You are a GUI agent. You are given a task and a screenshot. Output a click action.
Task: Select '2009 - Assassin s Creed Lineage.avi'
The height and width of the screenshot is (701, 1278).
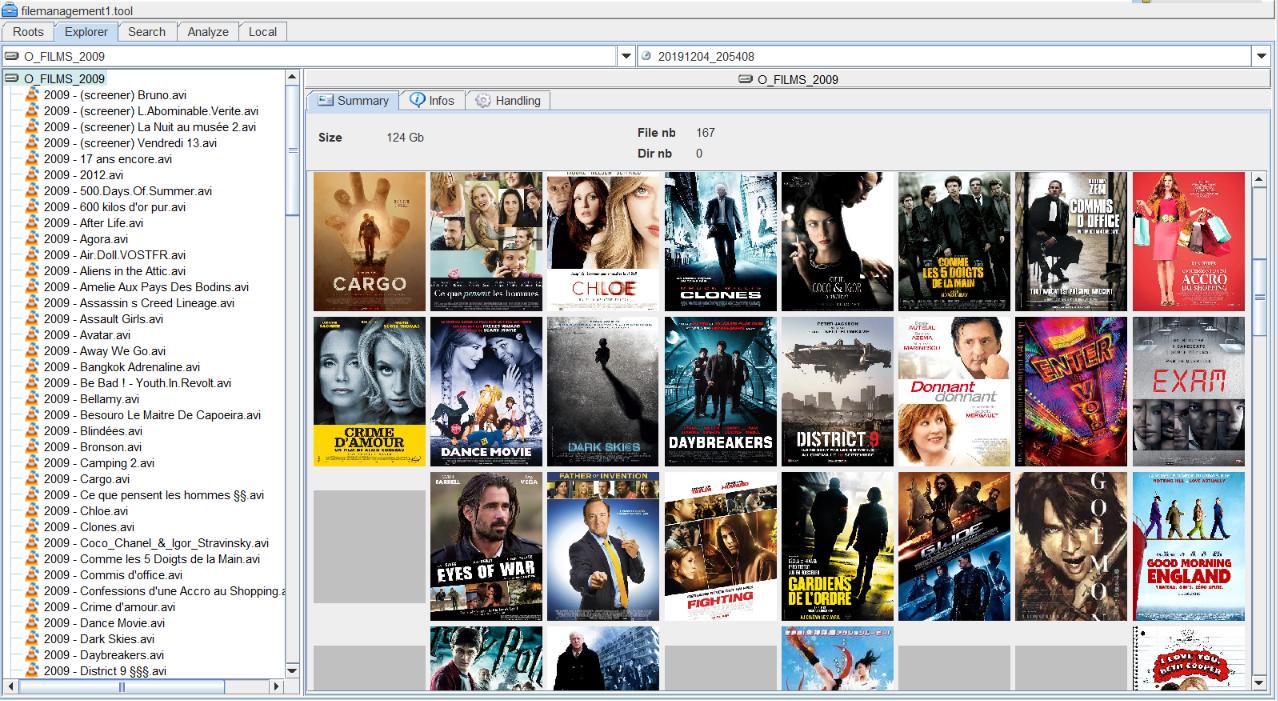coord(139,303)
